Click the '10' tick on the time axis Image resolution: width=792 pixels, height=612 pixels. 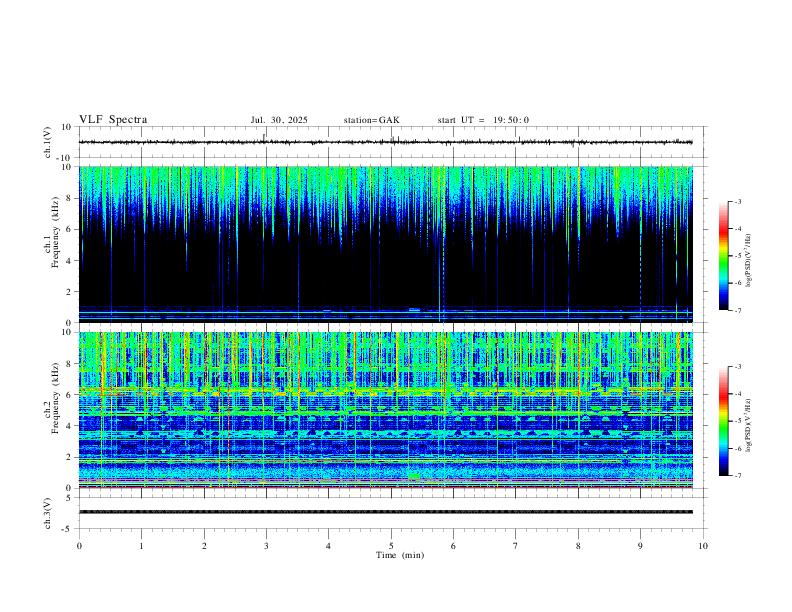(x=703, y=546)
